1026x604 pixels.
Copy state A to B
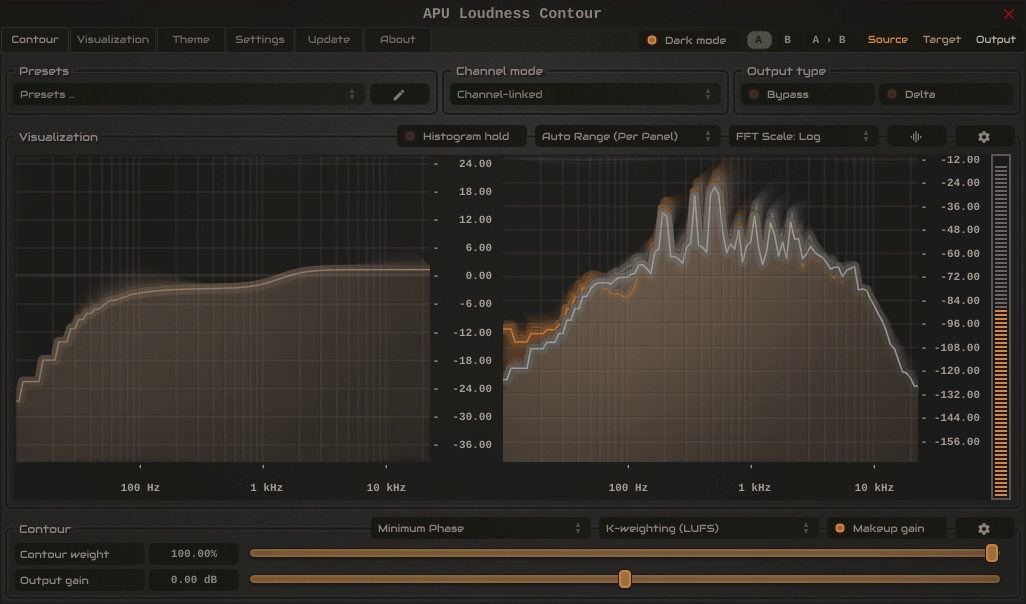(x=828, y=40)
